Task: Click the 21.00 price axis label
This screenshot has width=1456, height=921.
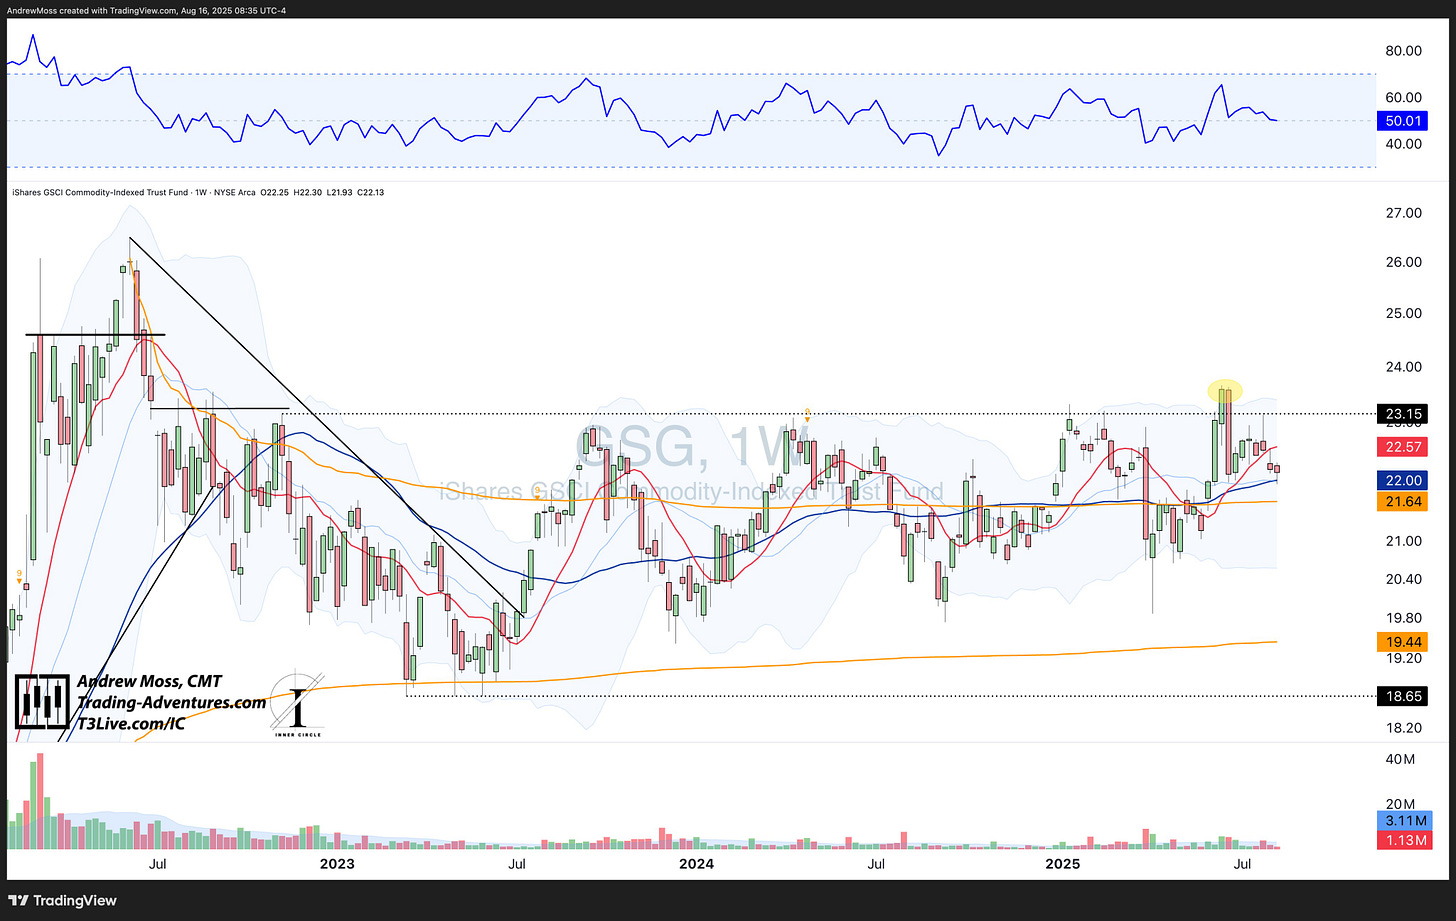Action: tap(1406, 541)
